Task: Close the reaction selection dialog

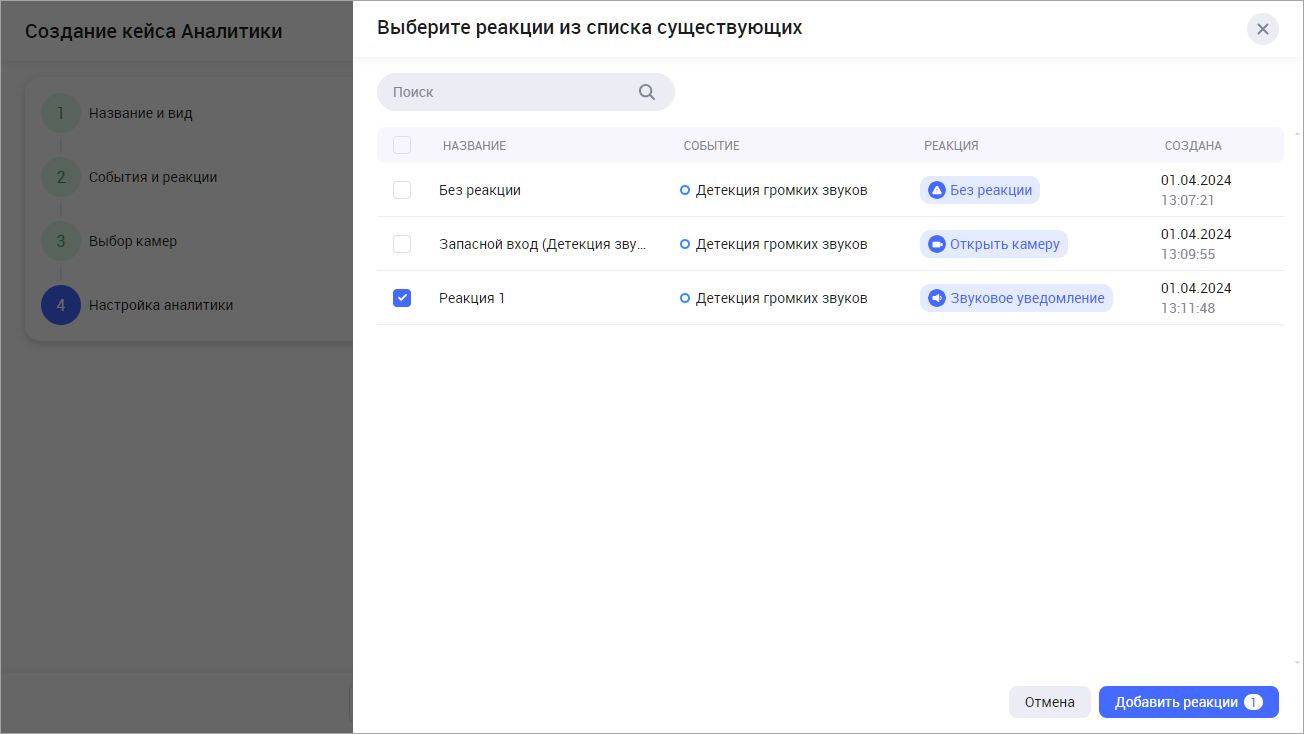Action: coord(1262,29)
